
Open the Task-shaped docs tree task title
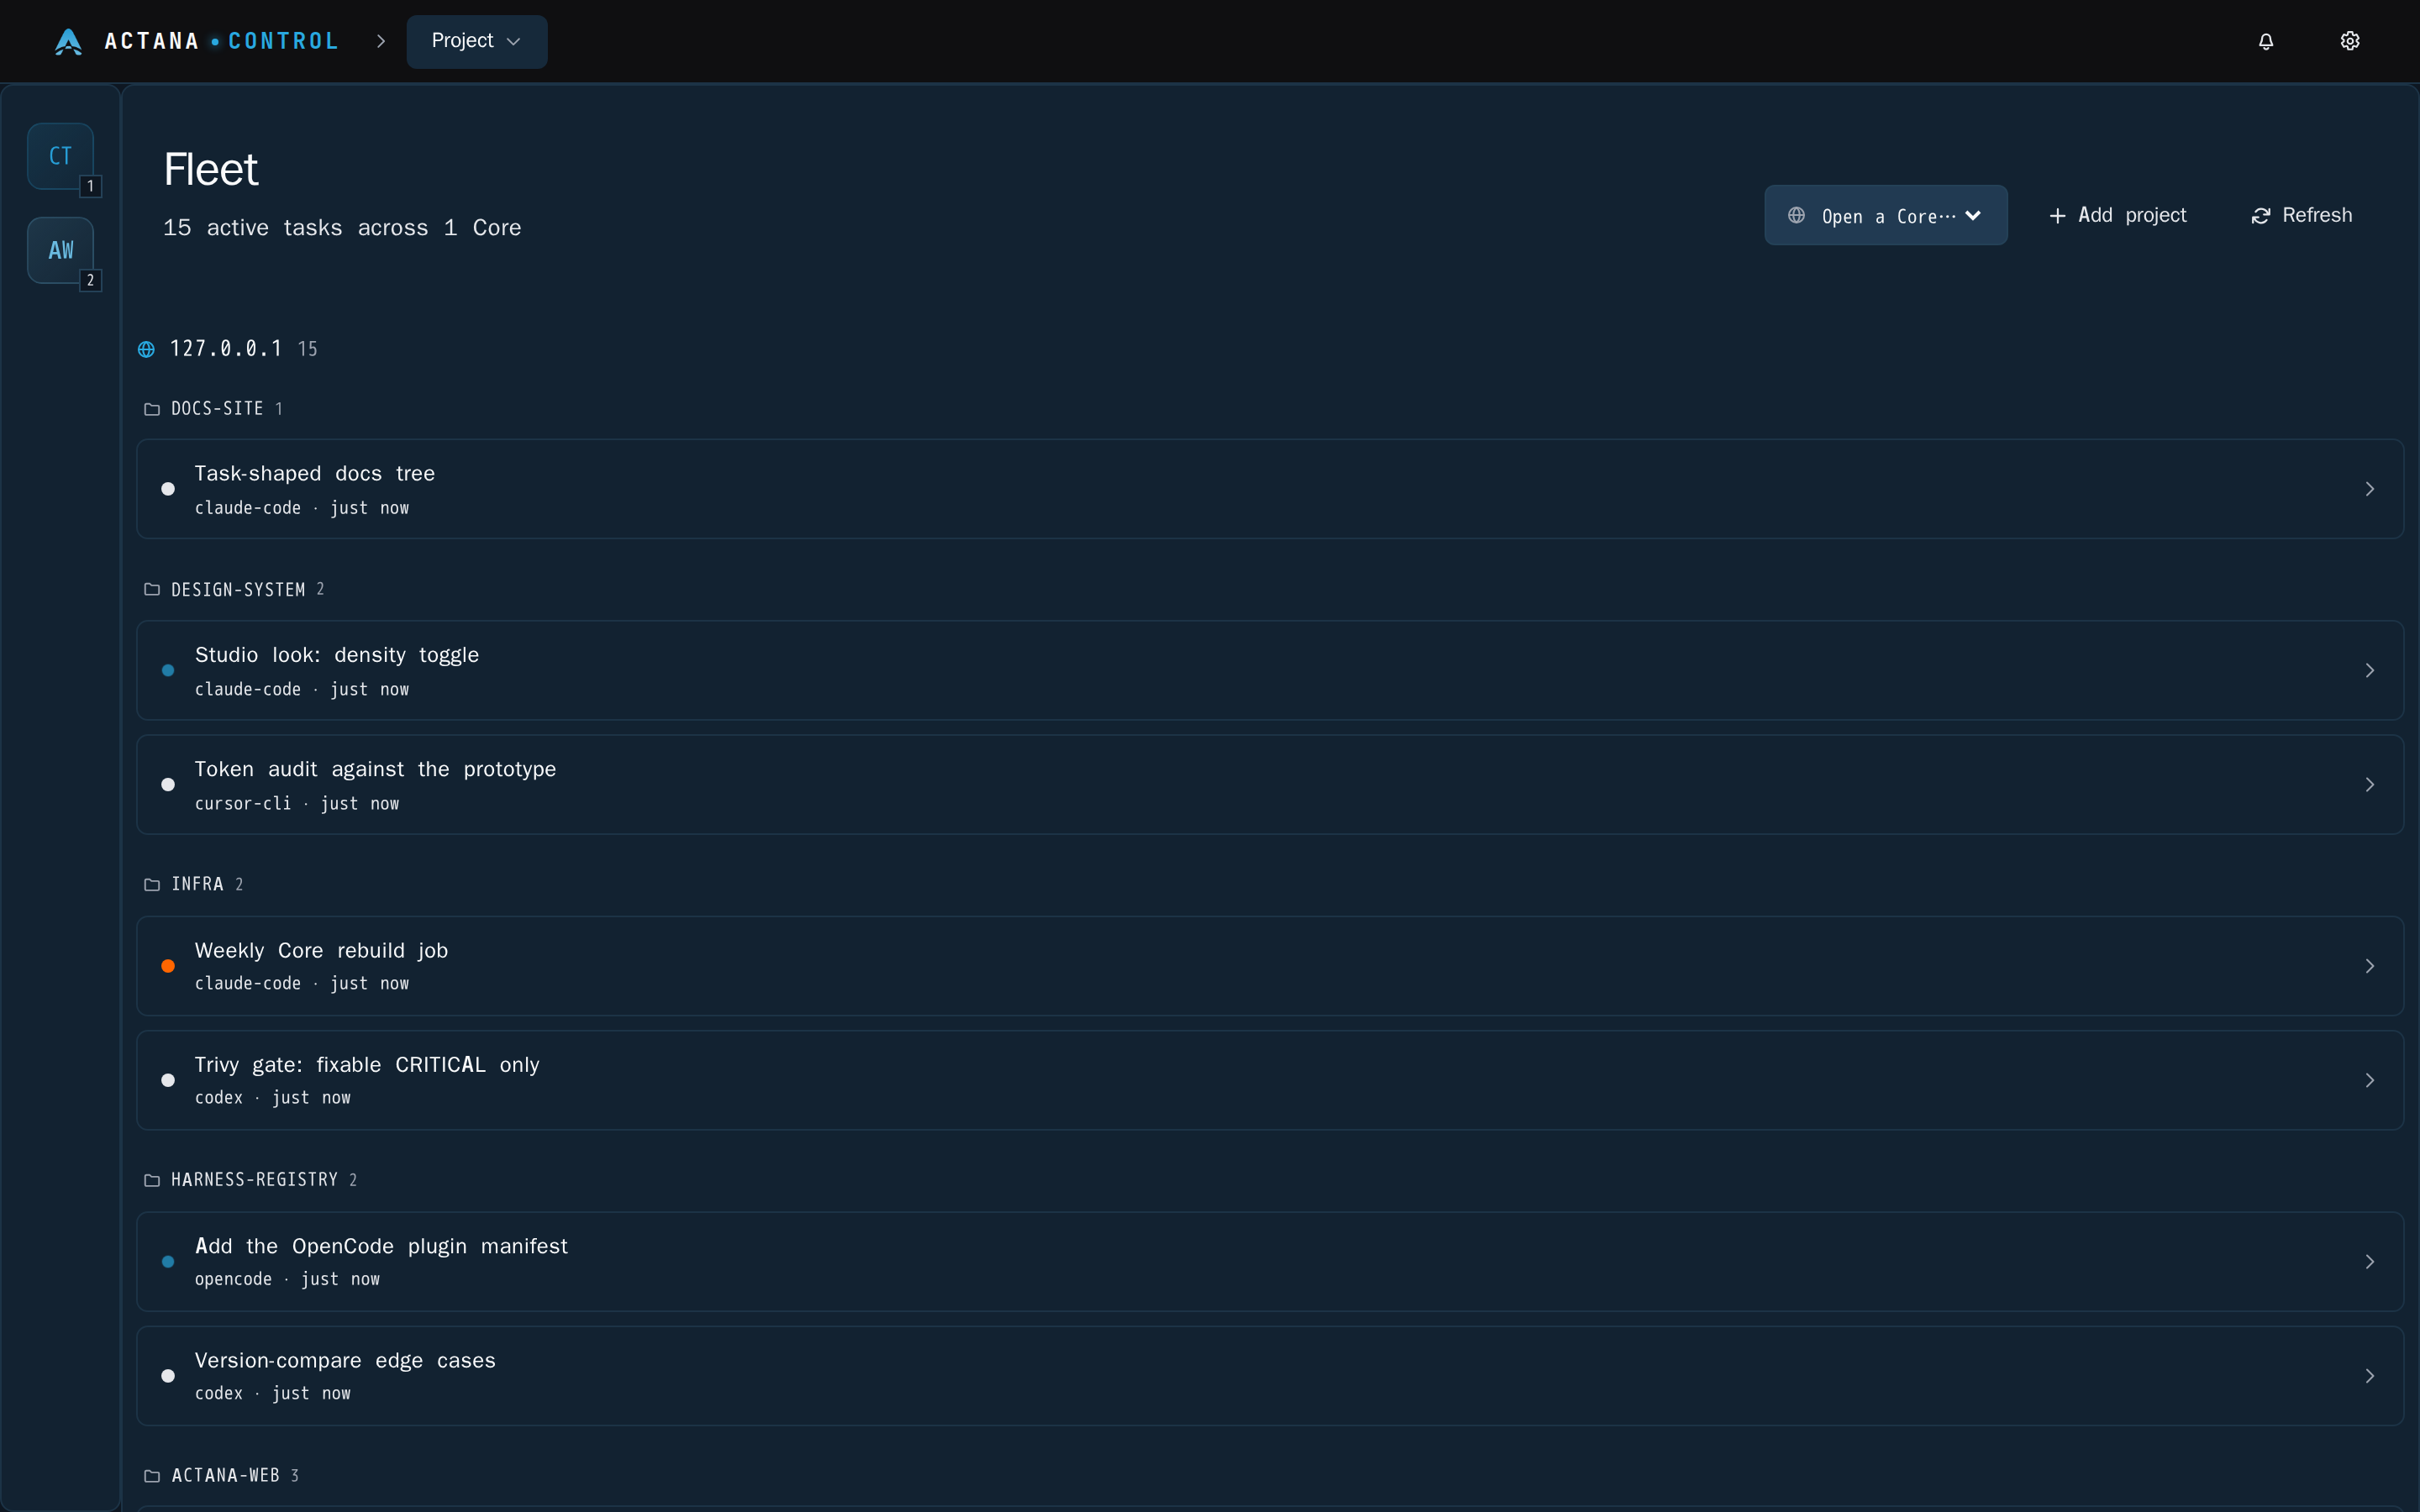point(315,474)
